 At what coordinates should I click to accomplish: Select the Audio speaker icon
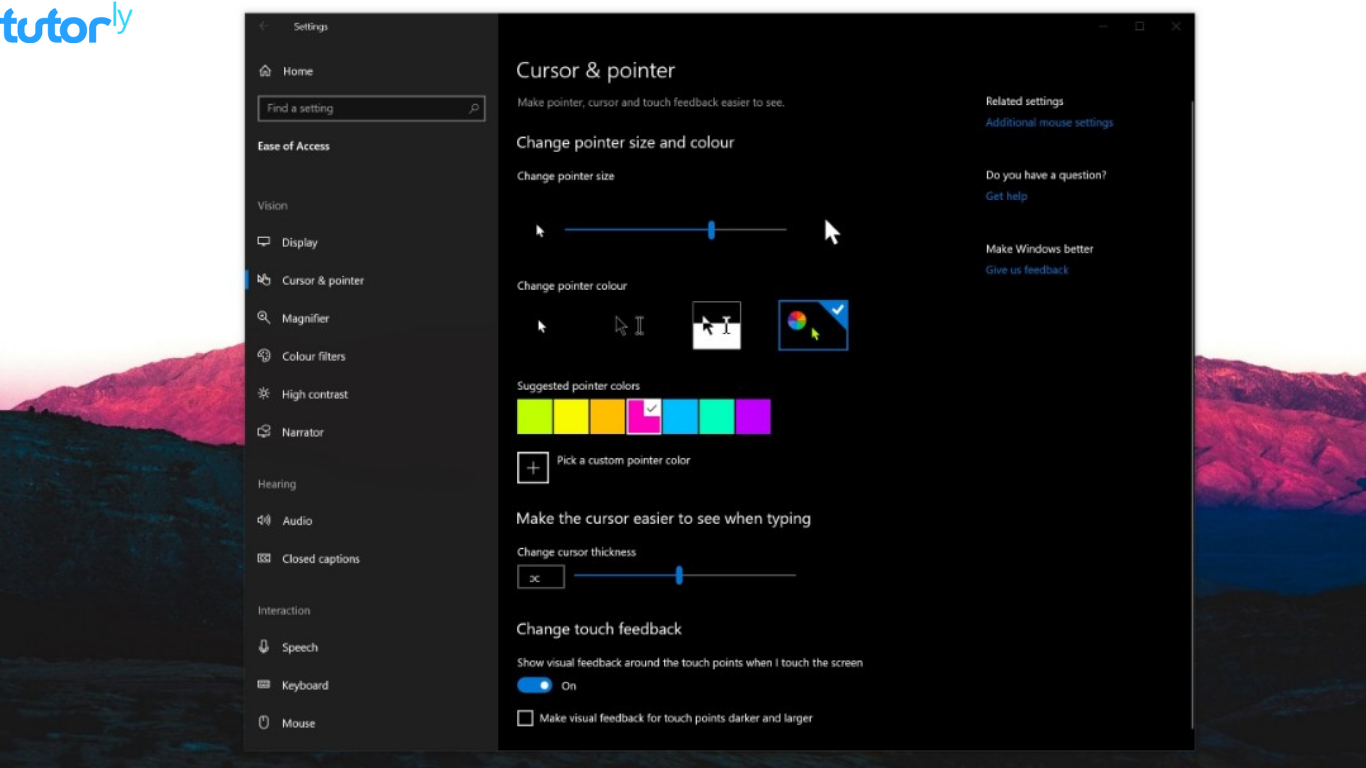pyautogui.click(x=262, y=520)
